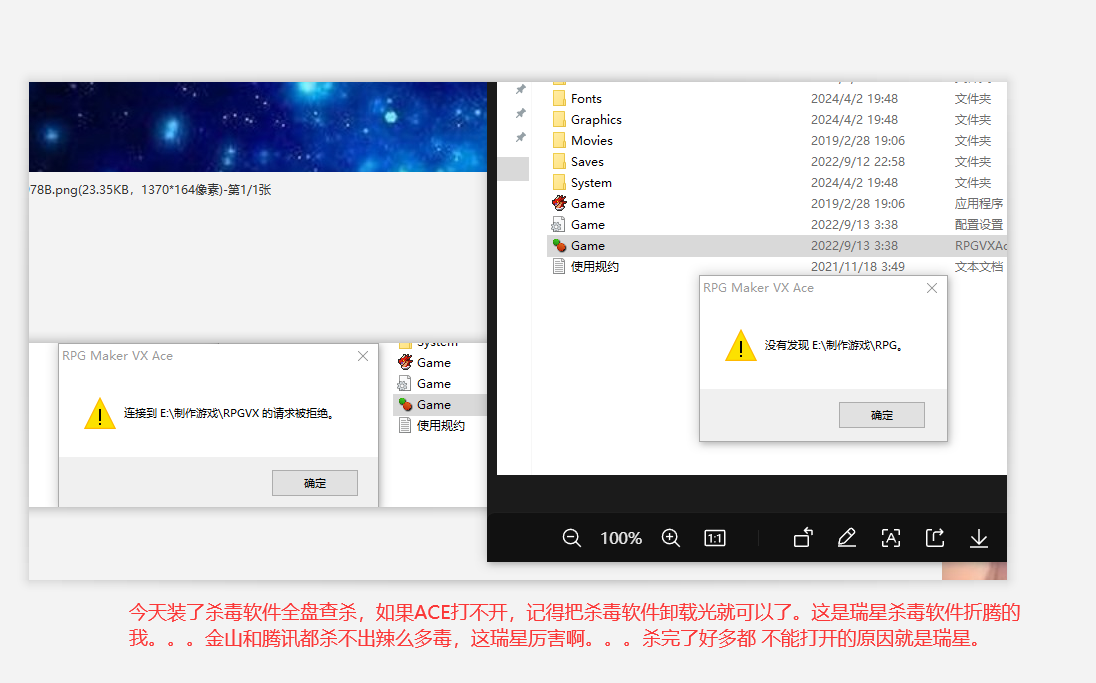Click warning icon in the 请求被拒绝 dialog

(100, 414)
